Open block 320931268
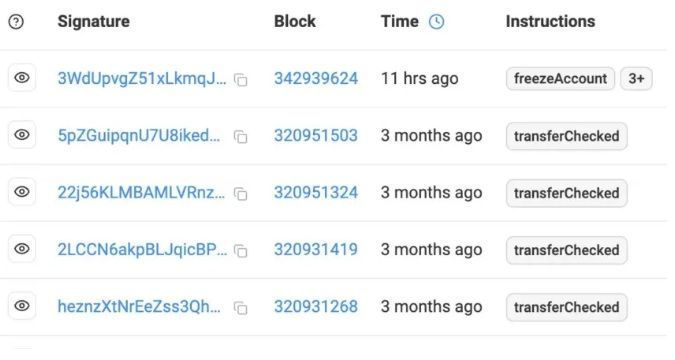The width and height of the screenshot is (675, 360). (x=316, y=307)
